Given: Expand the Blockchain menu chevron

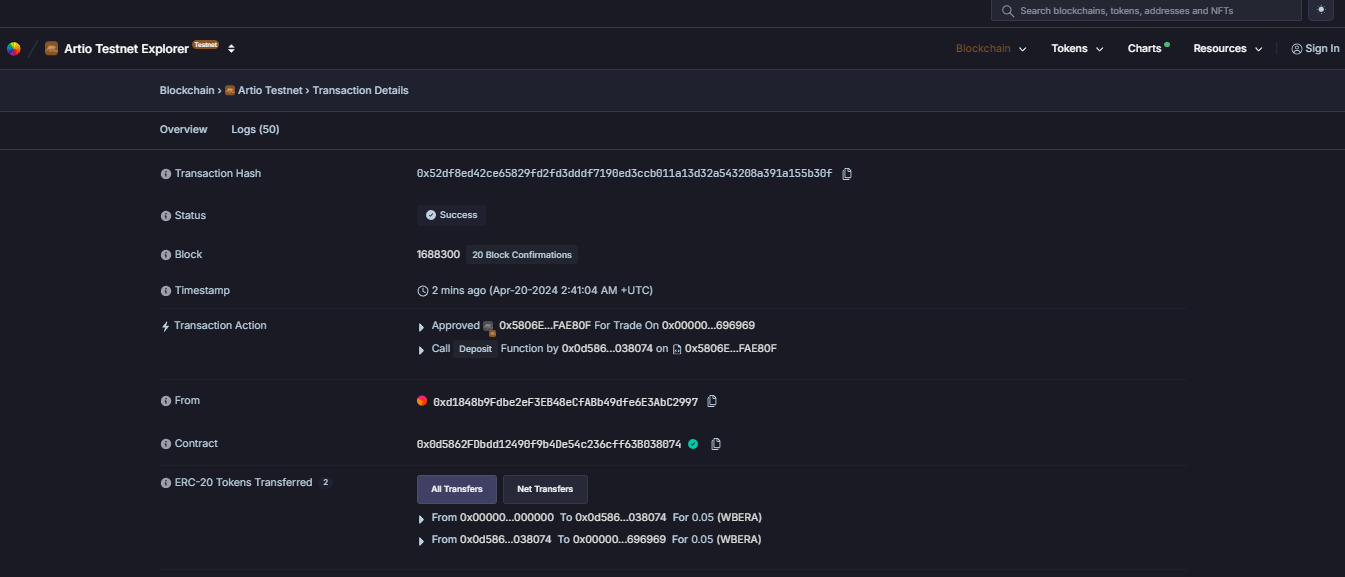Looking at the screenshot, I should click(1022, 49).
